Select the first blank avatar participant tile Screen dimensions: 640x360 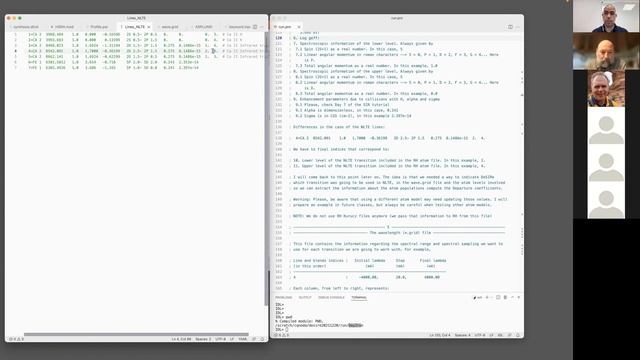[x=606, y=126]
